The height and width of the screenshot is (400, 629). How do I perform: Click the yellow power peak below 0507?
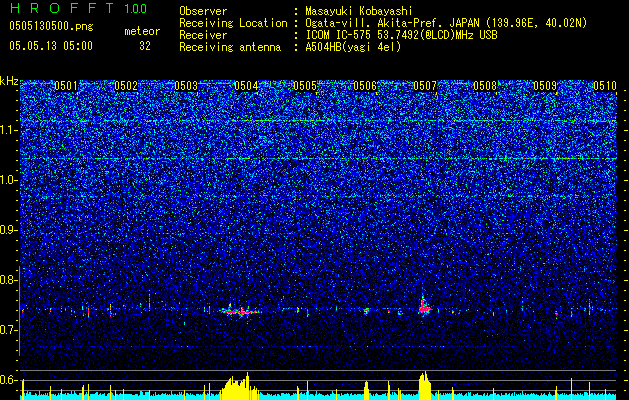(x=424, y=386)
